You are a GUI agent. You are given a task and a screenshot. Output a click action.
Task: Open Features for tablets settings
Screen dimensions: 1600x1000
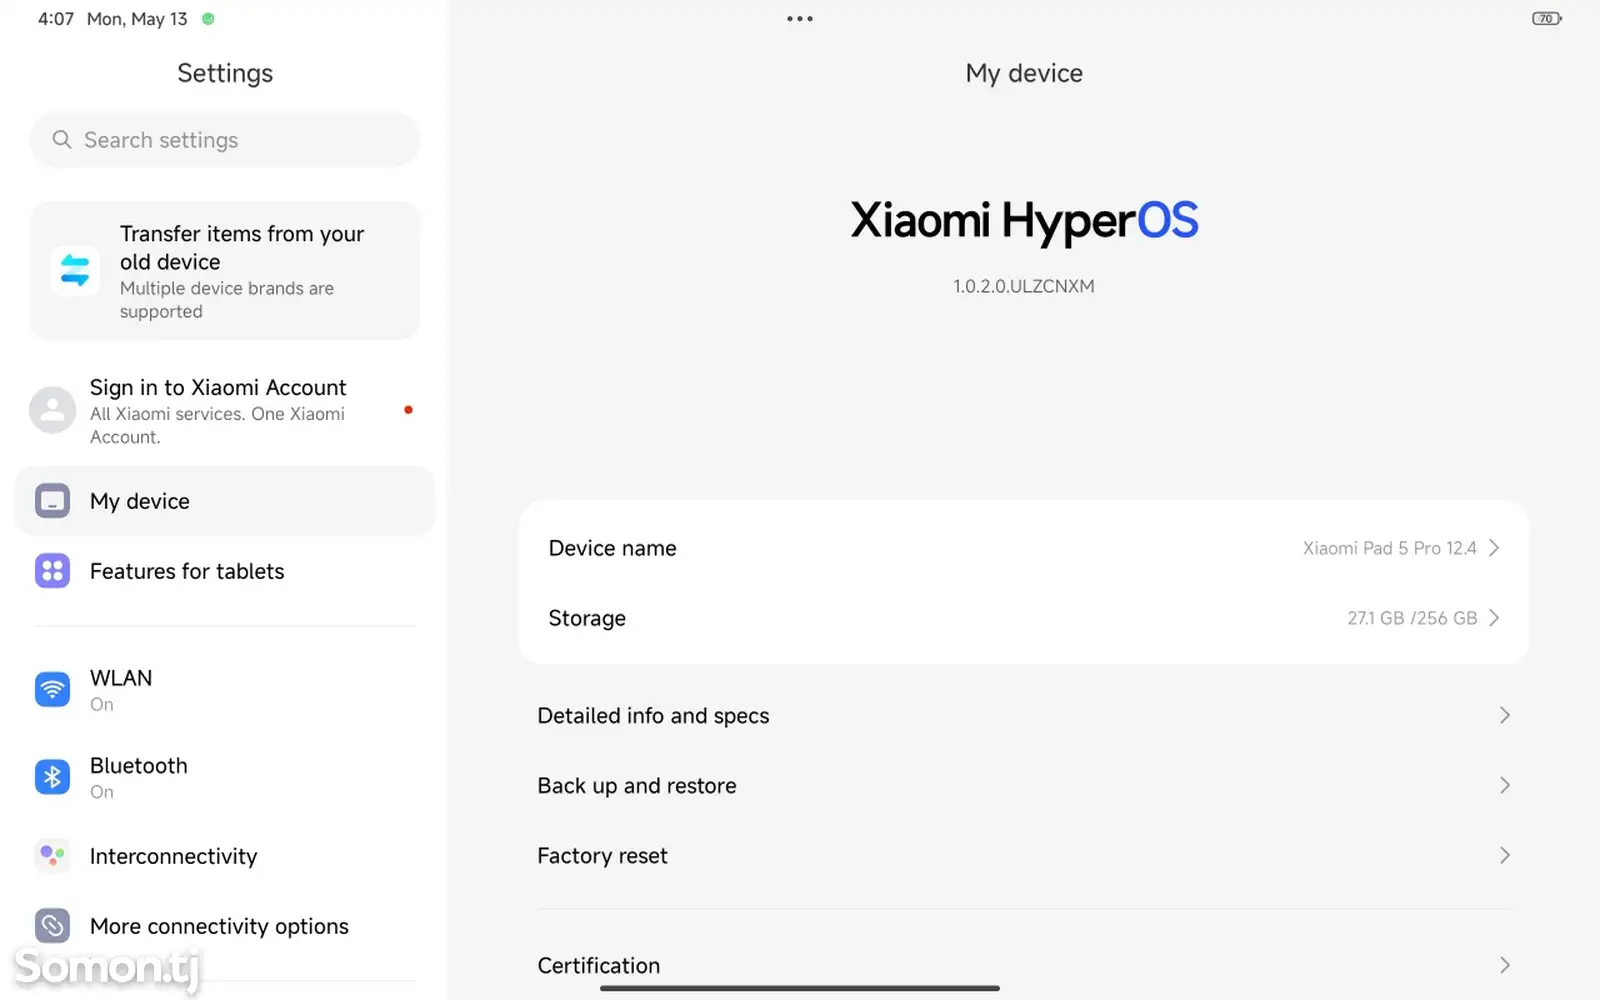(225, 571)
